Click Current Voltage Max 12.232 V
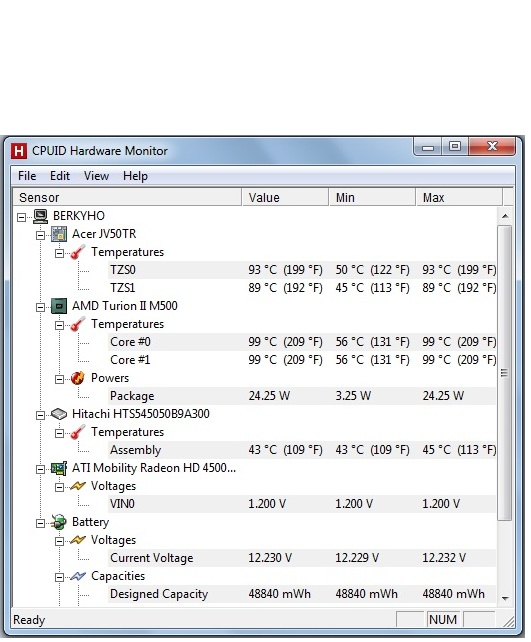Screen dimensions: 531x642 (444, 558)
